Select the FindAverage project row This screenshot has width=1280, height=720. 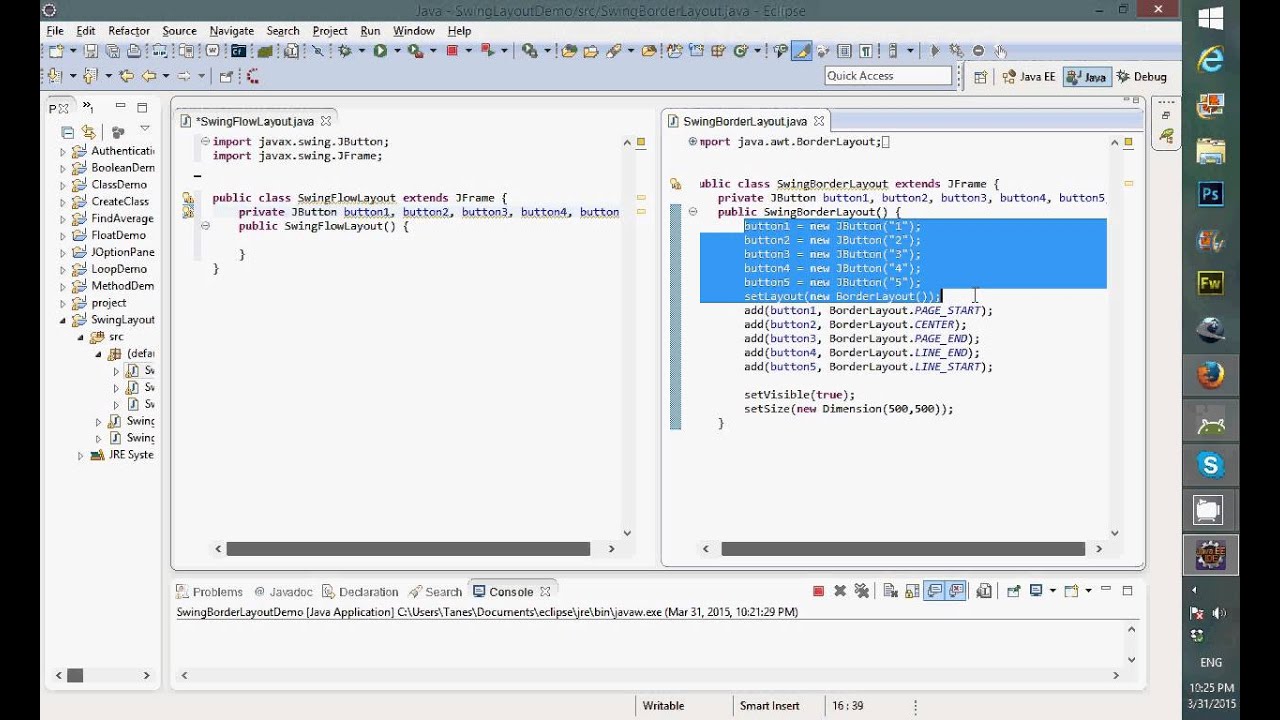[108, 218]
